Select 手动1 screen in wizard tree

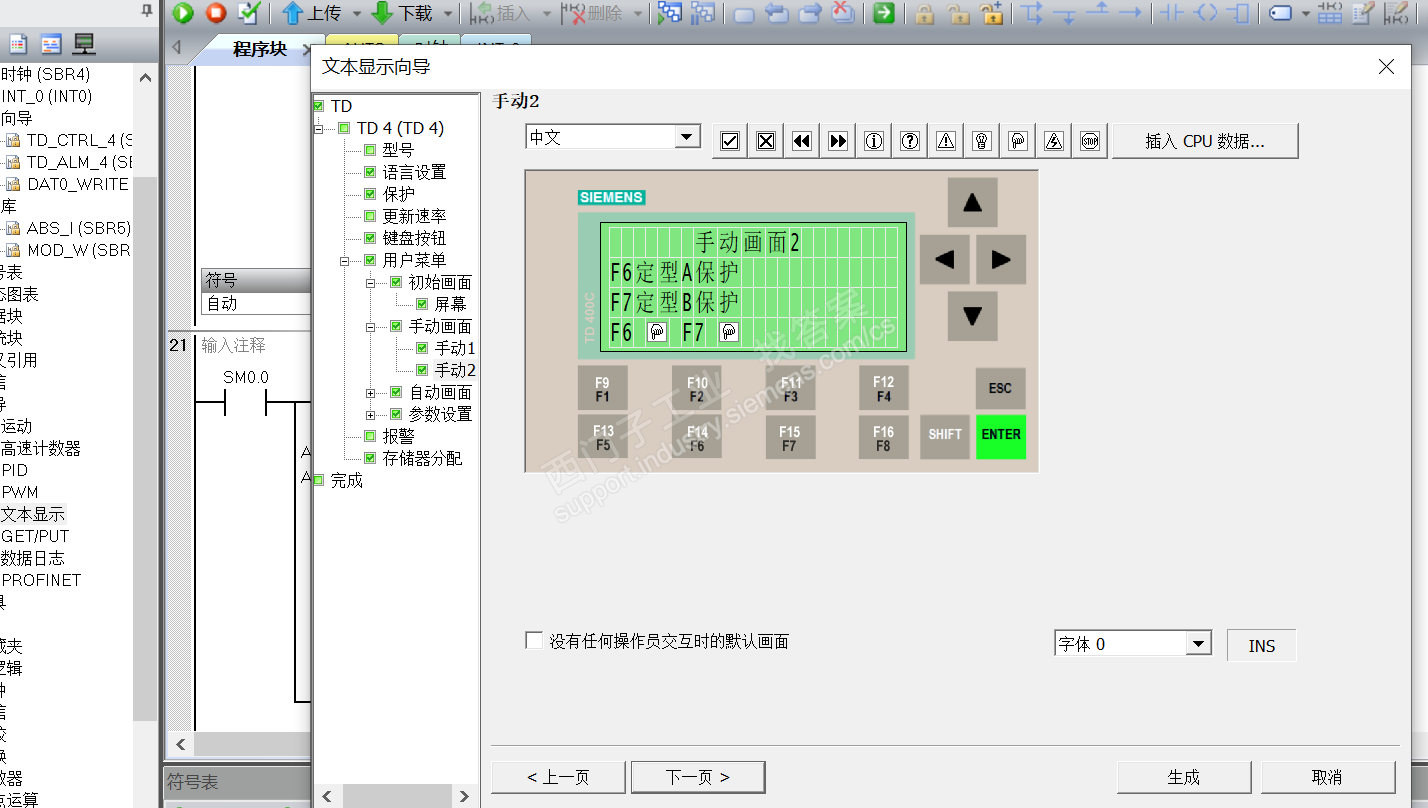pos(455,348)
